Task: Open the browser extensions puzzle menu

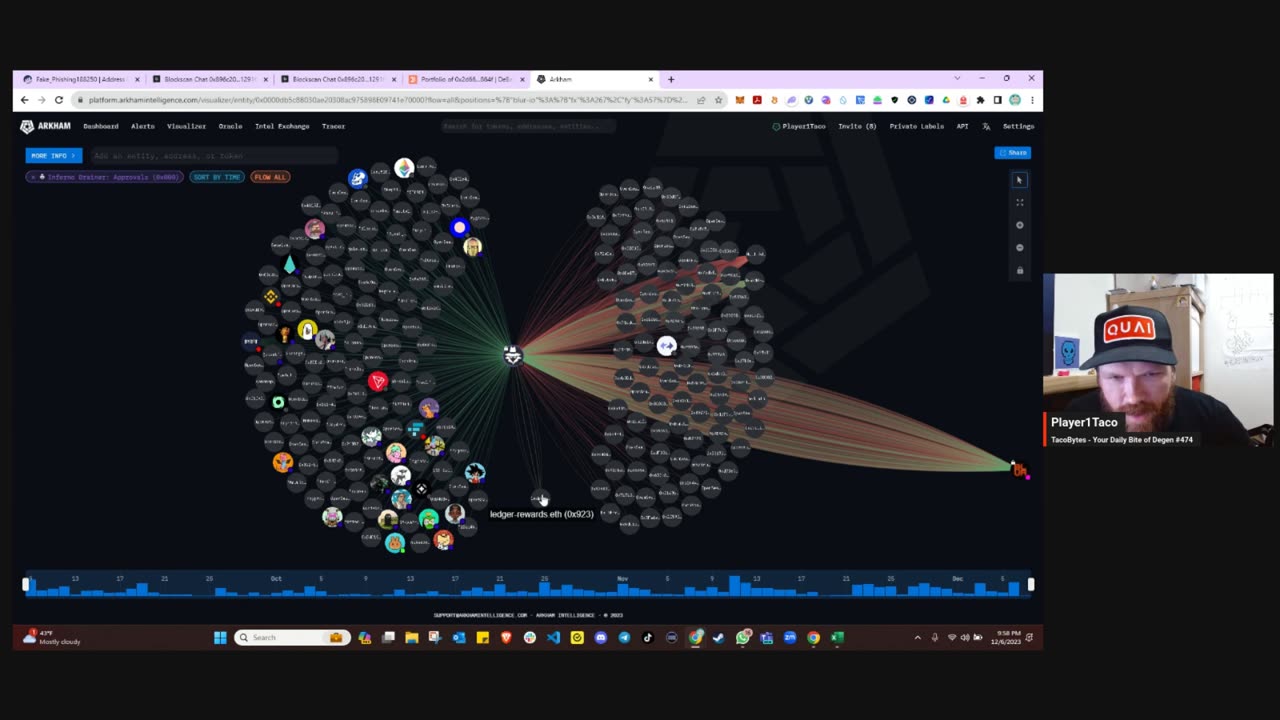Action: click(x=980, y=100)
